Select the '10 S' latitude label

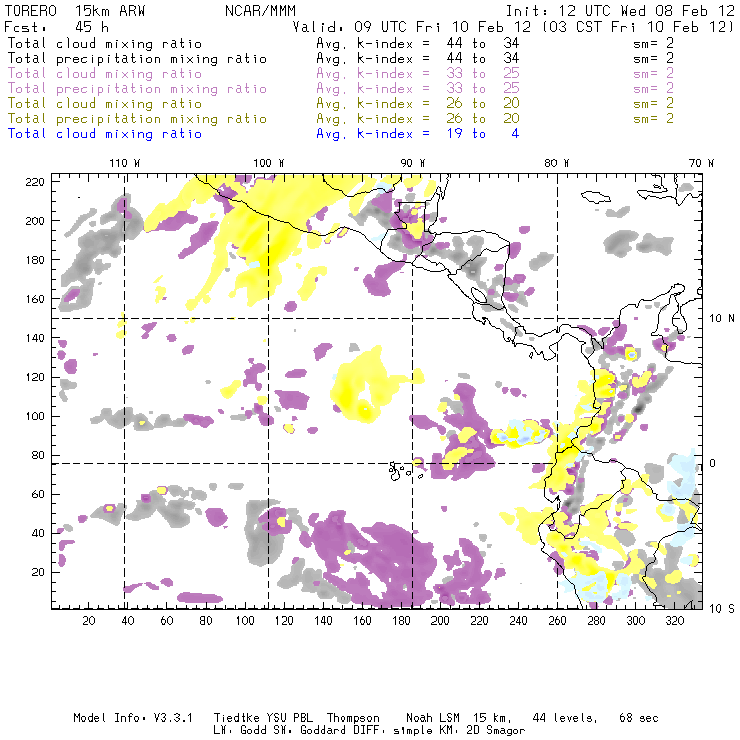722,609
